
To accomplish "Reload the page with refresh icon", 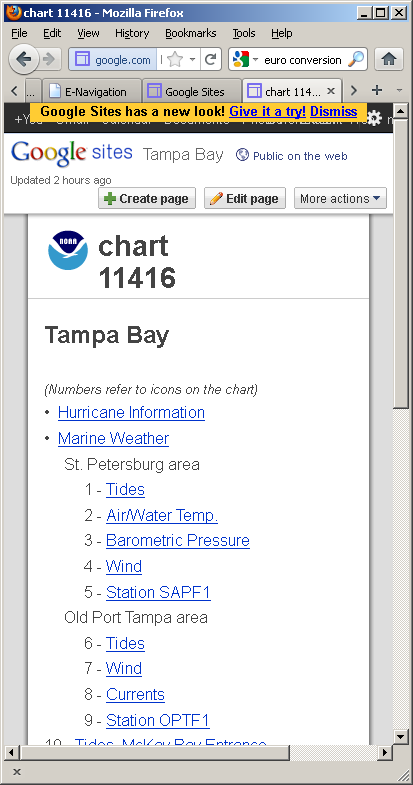I will coord(211,60).
